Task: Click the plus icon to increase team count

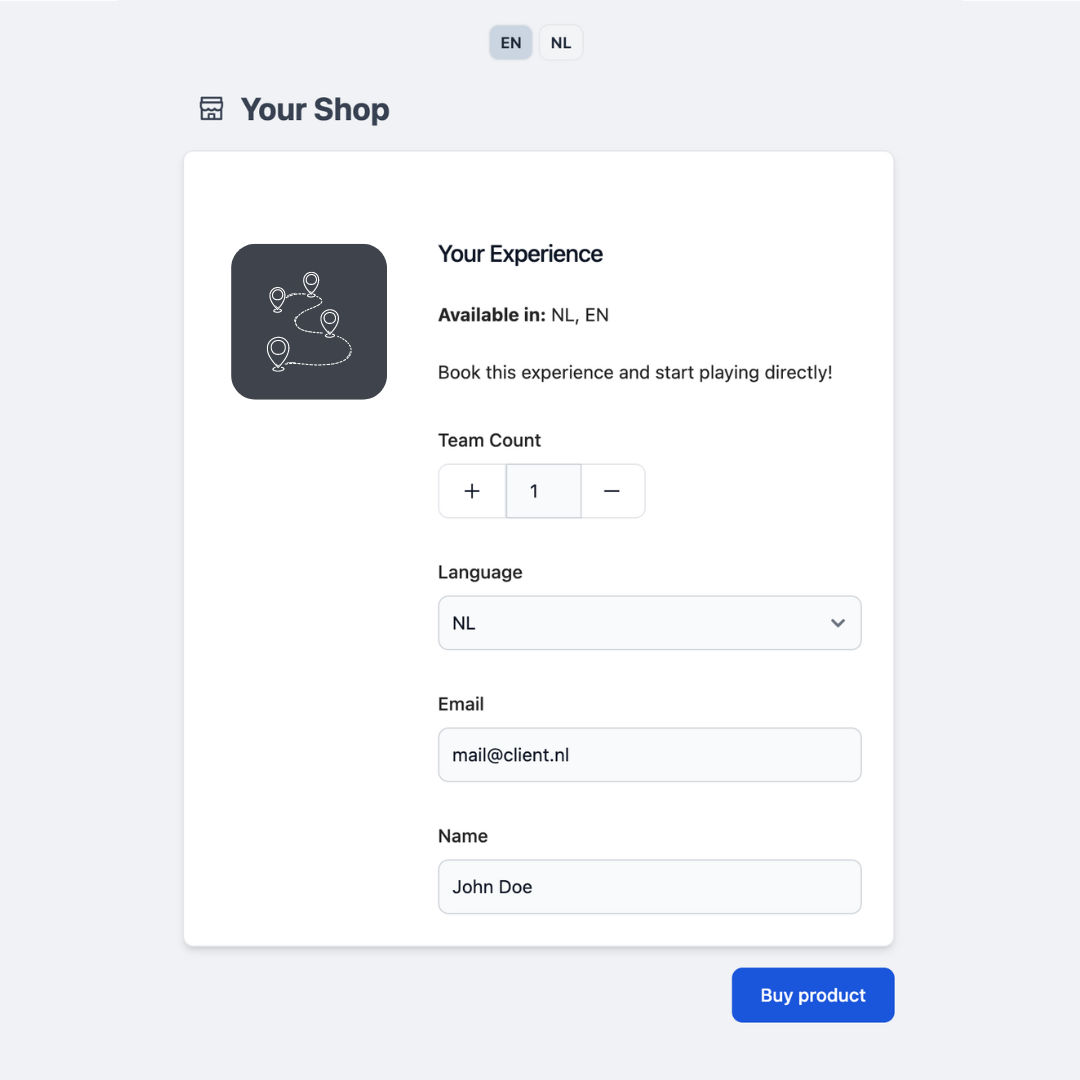Action: tap(472, 491)
